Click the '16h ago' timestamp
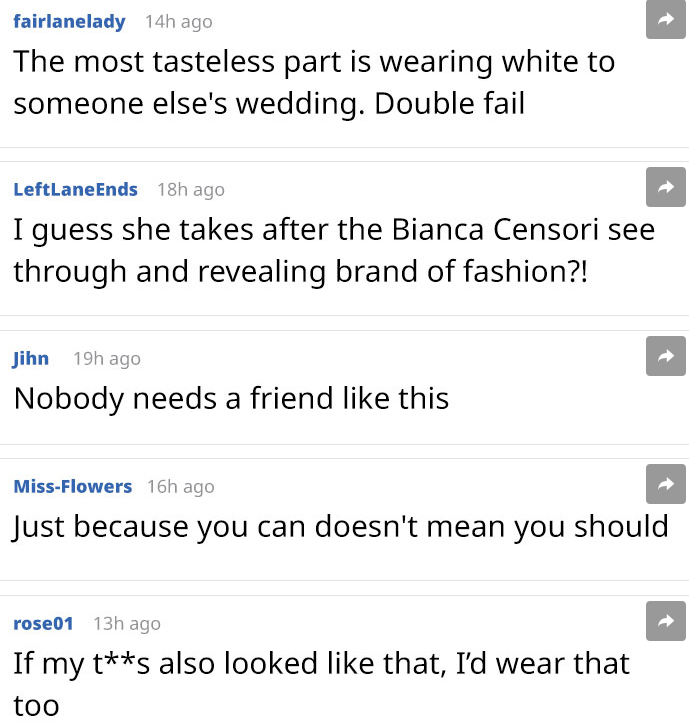 tap(180, 486)
